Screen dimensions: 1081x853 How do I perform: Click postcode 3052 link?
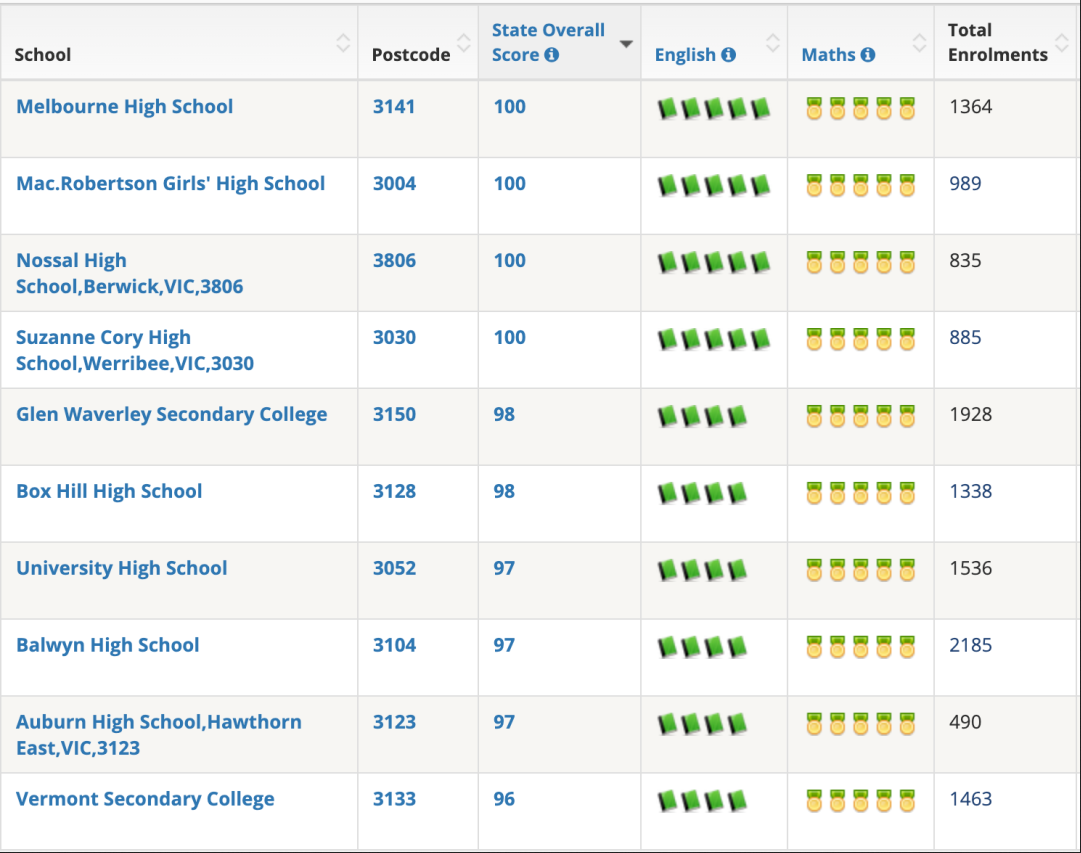click(x=394, y=568)
